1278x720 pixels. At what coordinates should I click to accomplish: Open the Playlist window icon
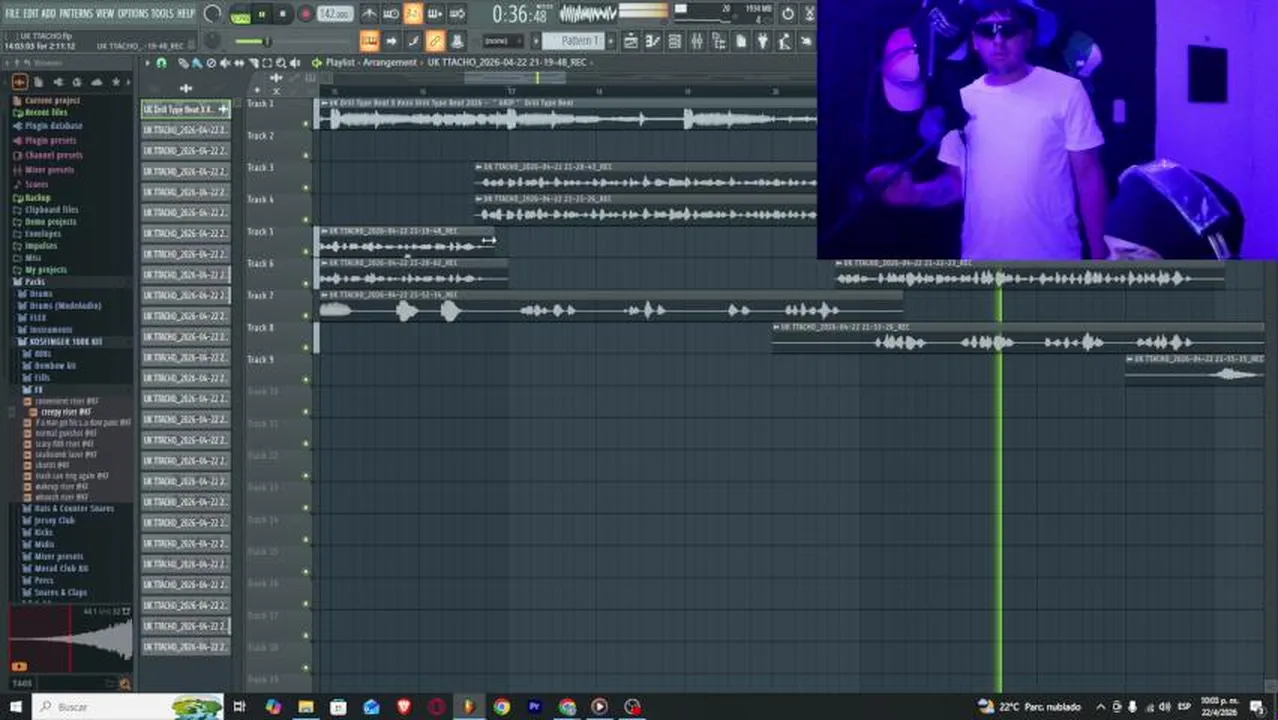point(630,41)
